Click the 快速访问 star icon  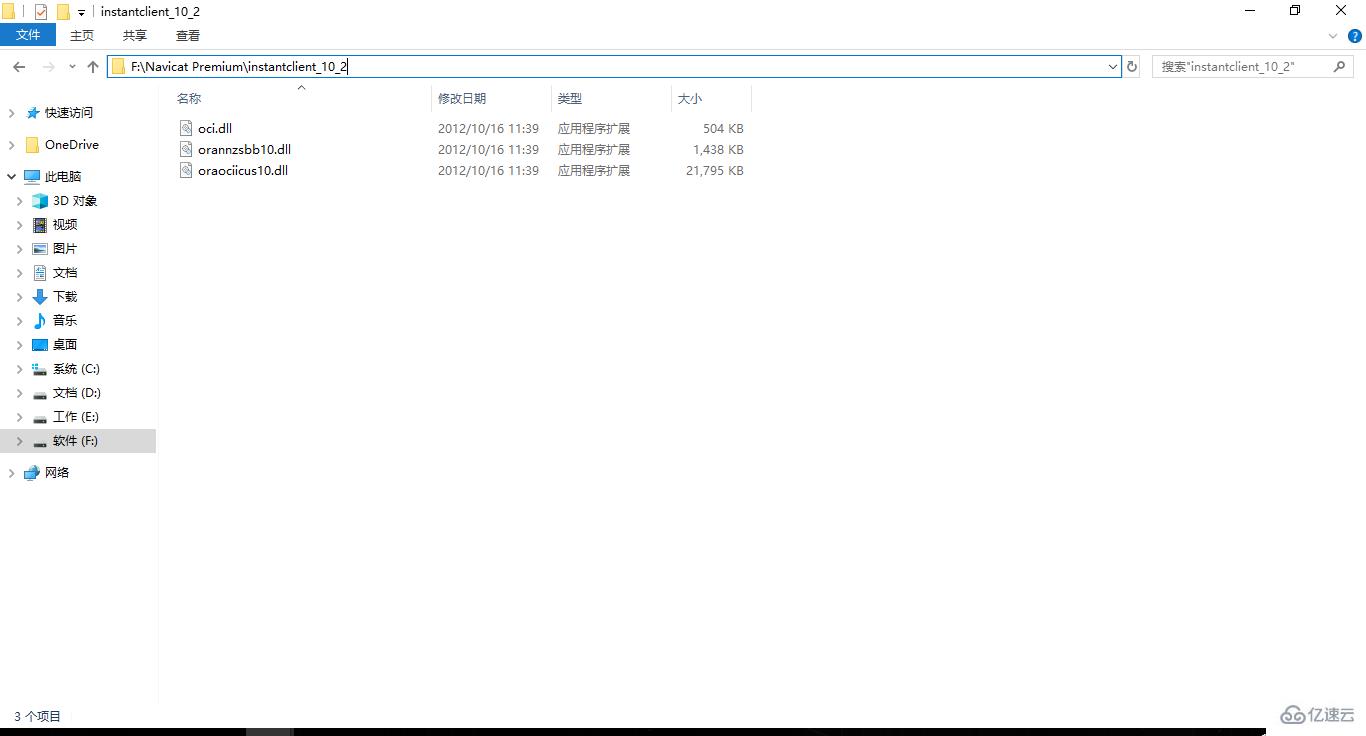coord(33,113)
